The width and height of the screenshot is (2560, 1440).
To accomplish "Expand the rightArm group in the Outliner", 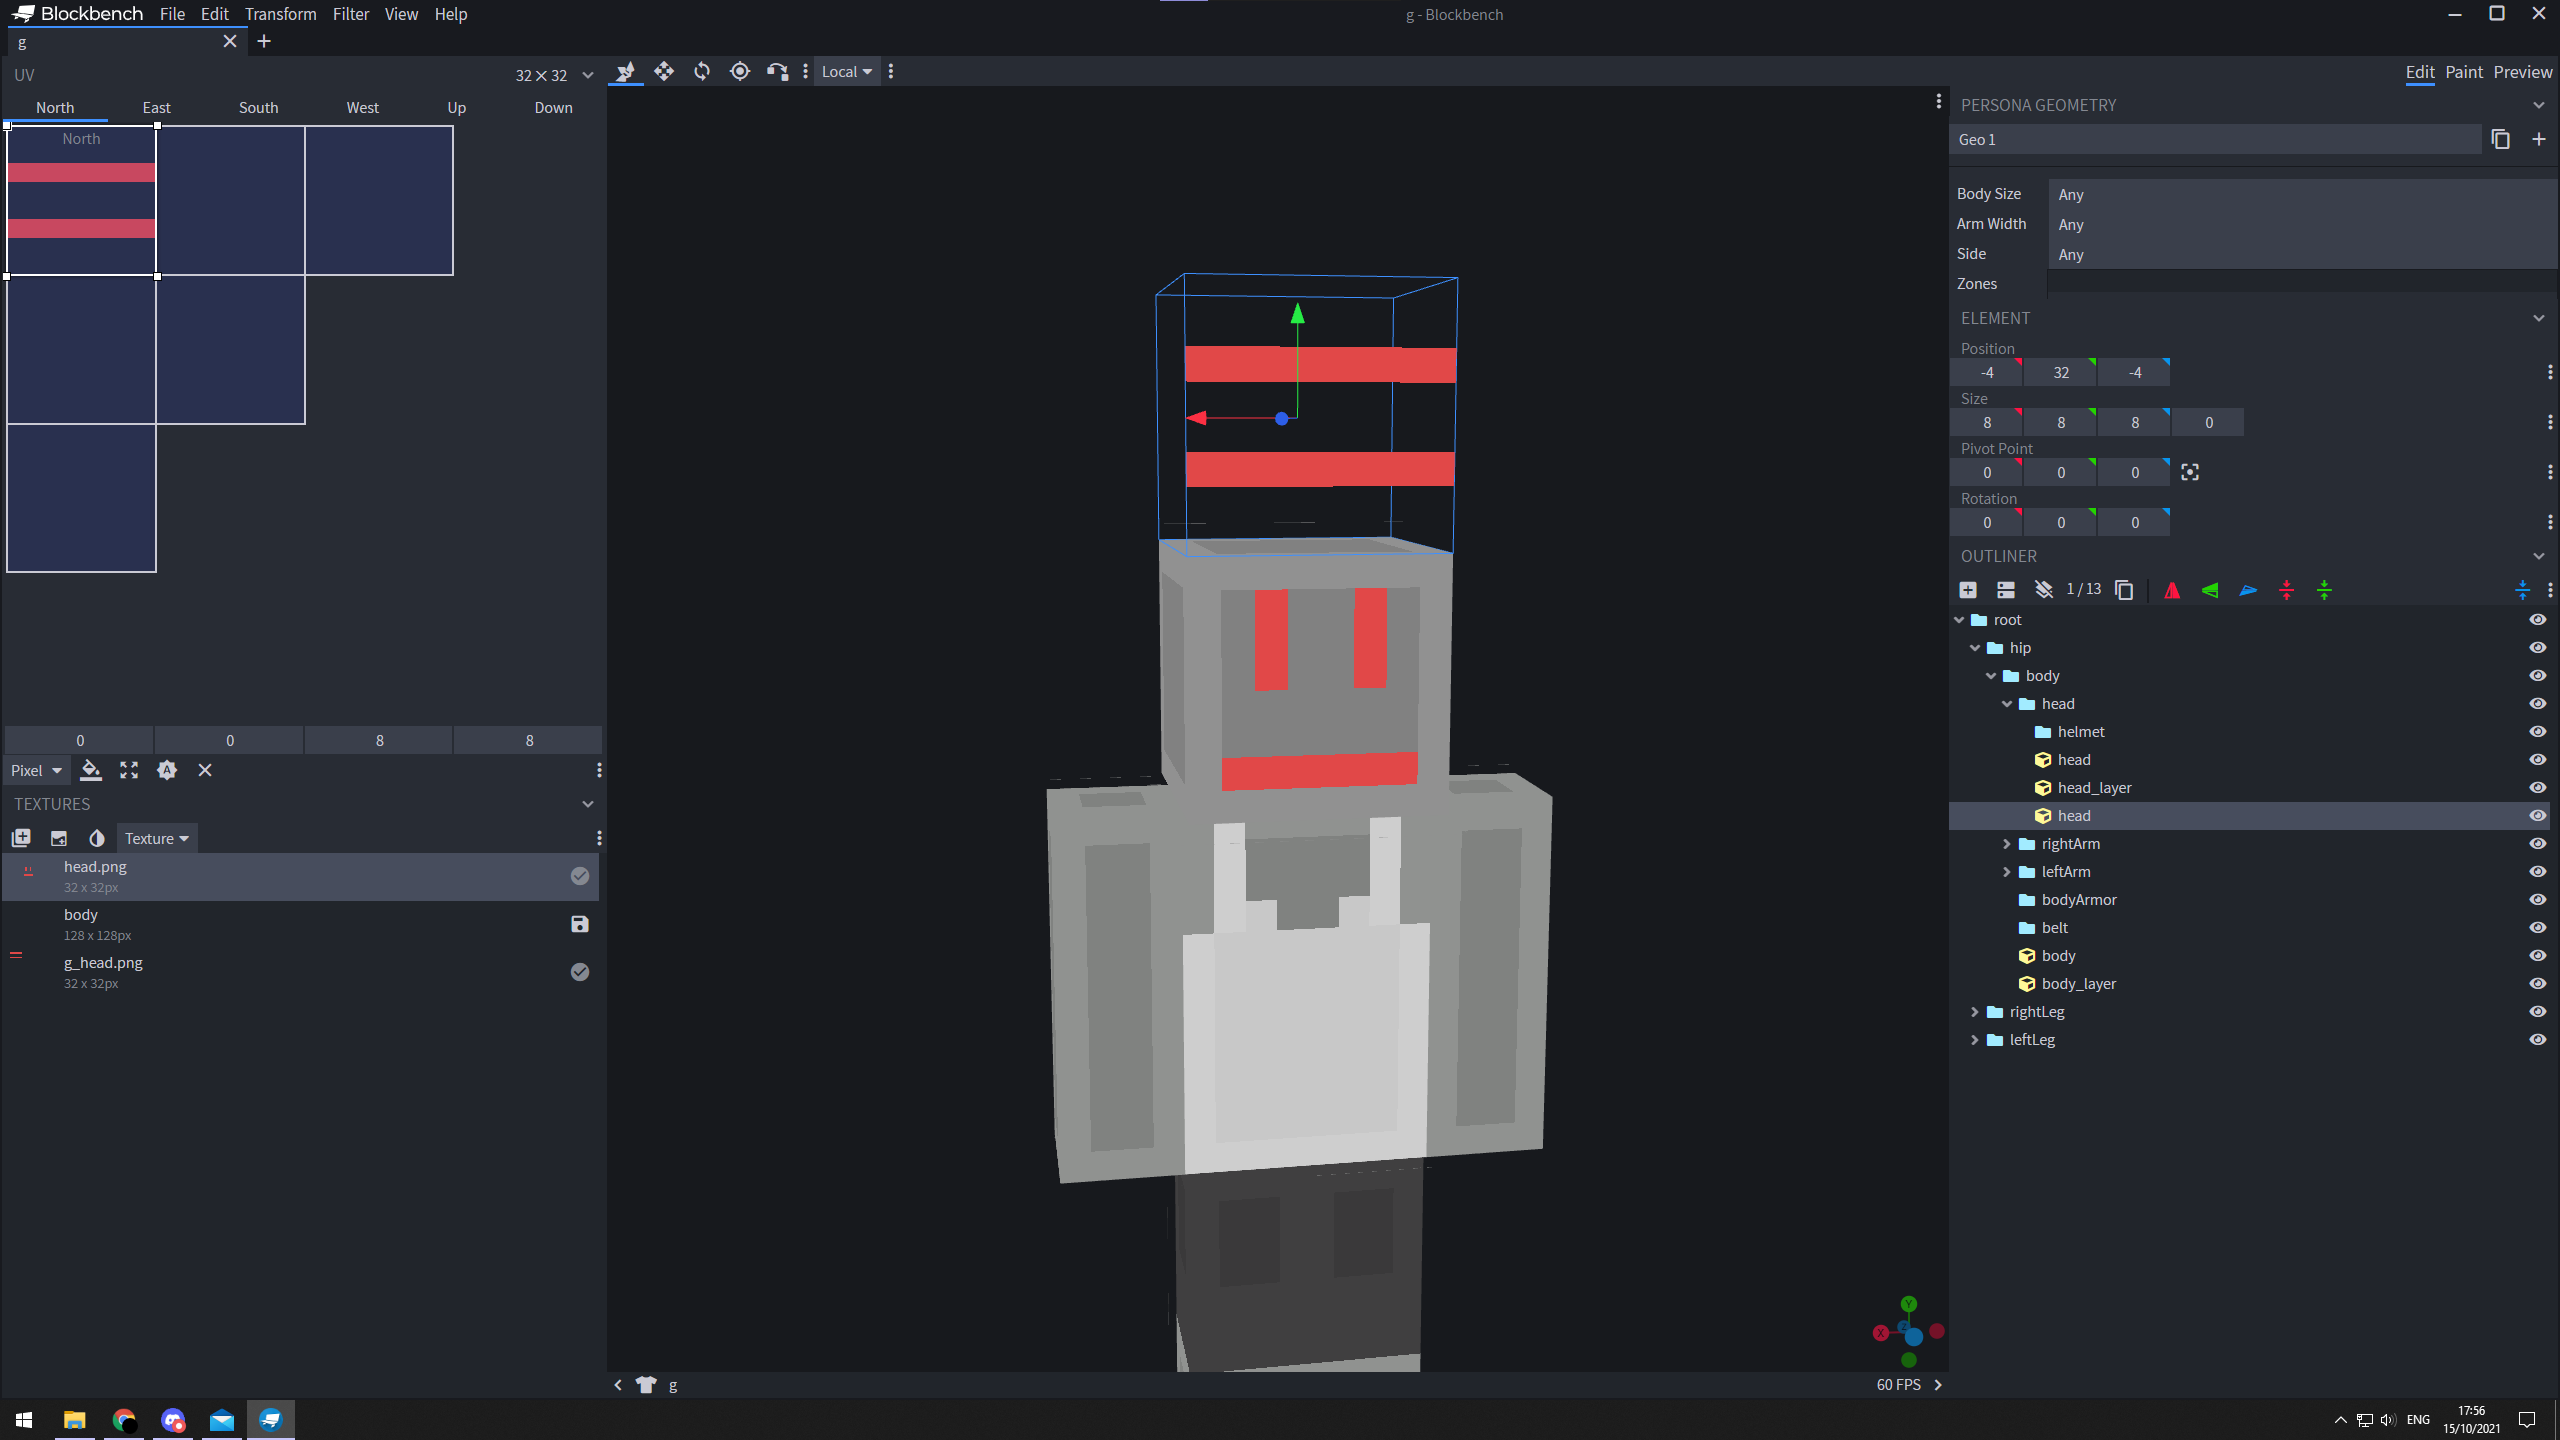I will coord(2007,843).
